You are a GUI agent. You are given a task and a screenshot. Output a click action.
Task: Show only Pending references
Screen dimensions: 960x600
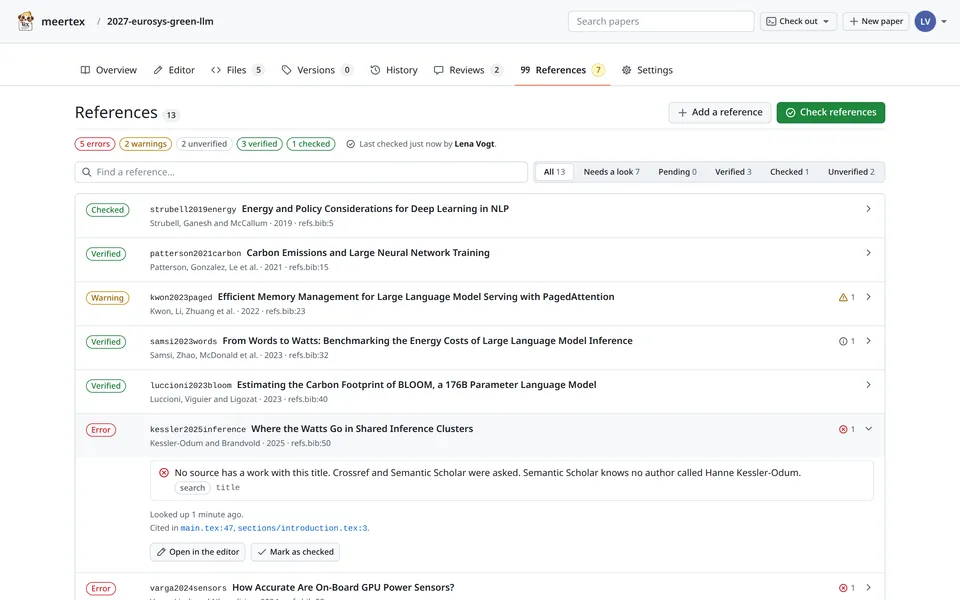[x=677, y=173]
